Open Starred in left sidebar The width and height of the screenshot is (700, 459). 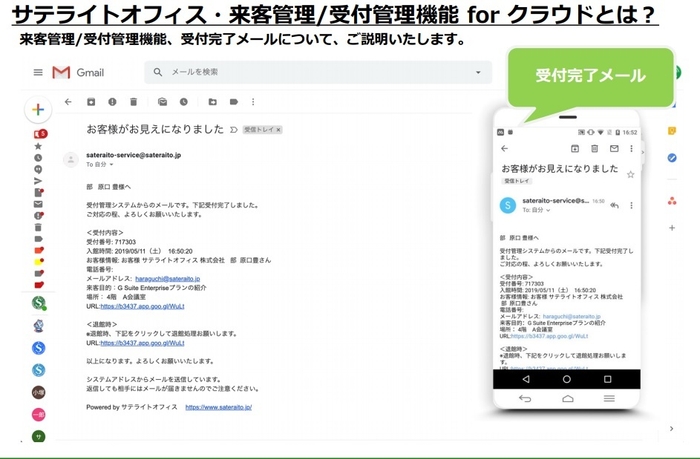(38, 146)
